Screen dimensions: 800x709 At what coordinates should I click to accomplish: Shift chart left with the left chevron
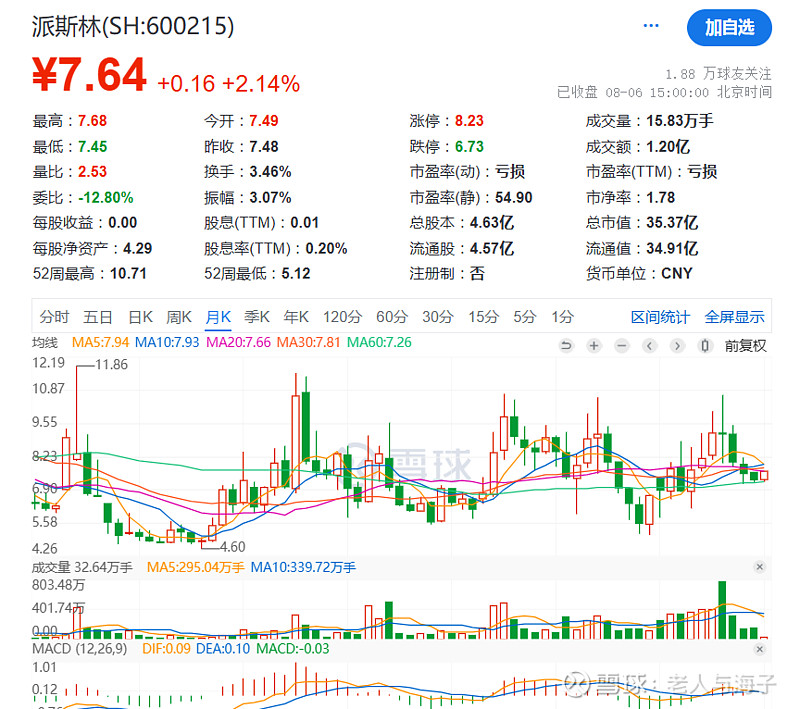pos(649,346)
